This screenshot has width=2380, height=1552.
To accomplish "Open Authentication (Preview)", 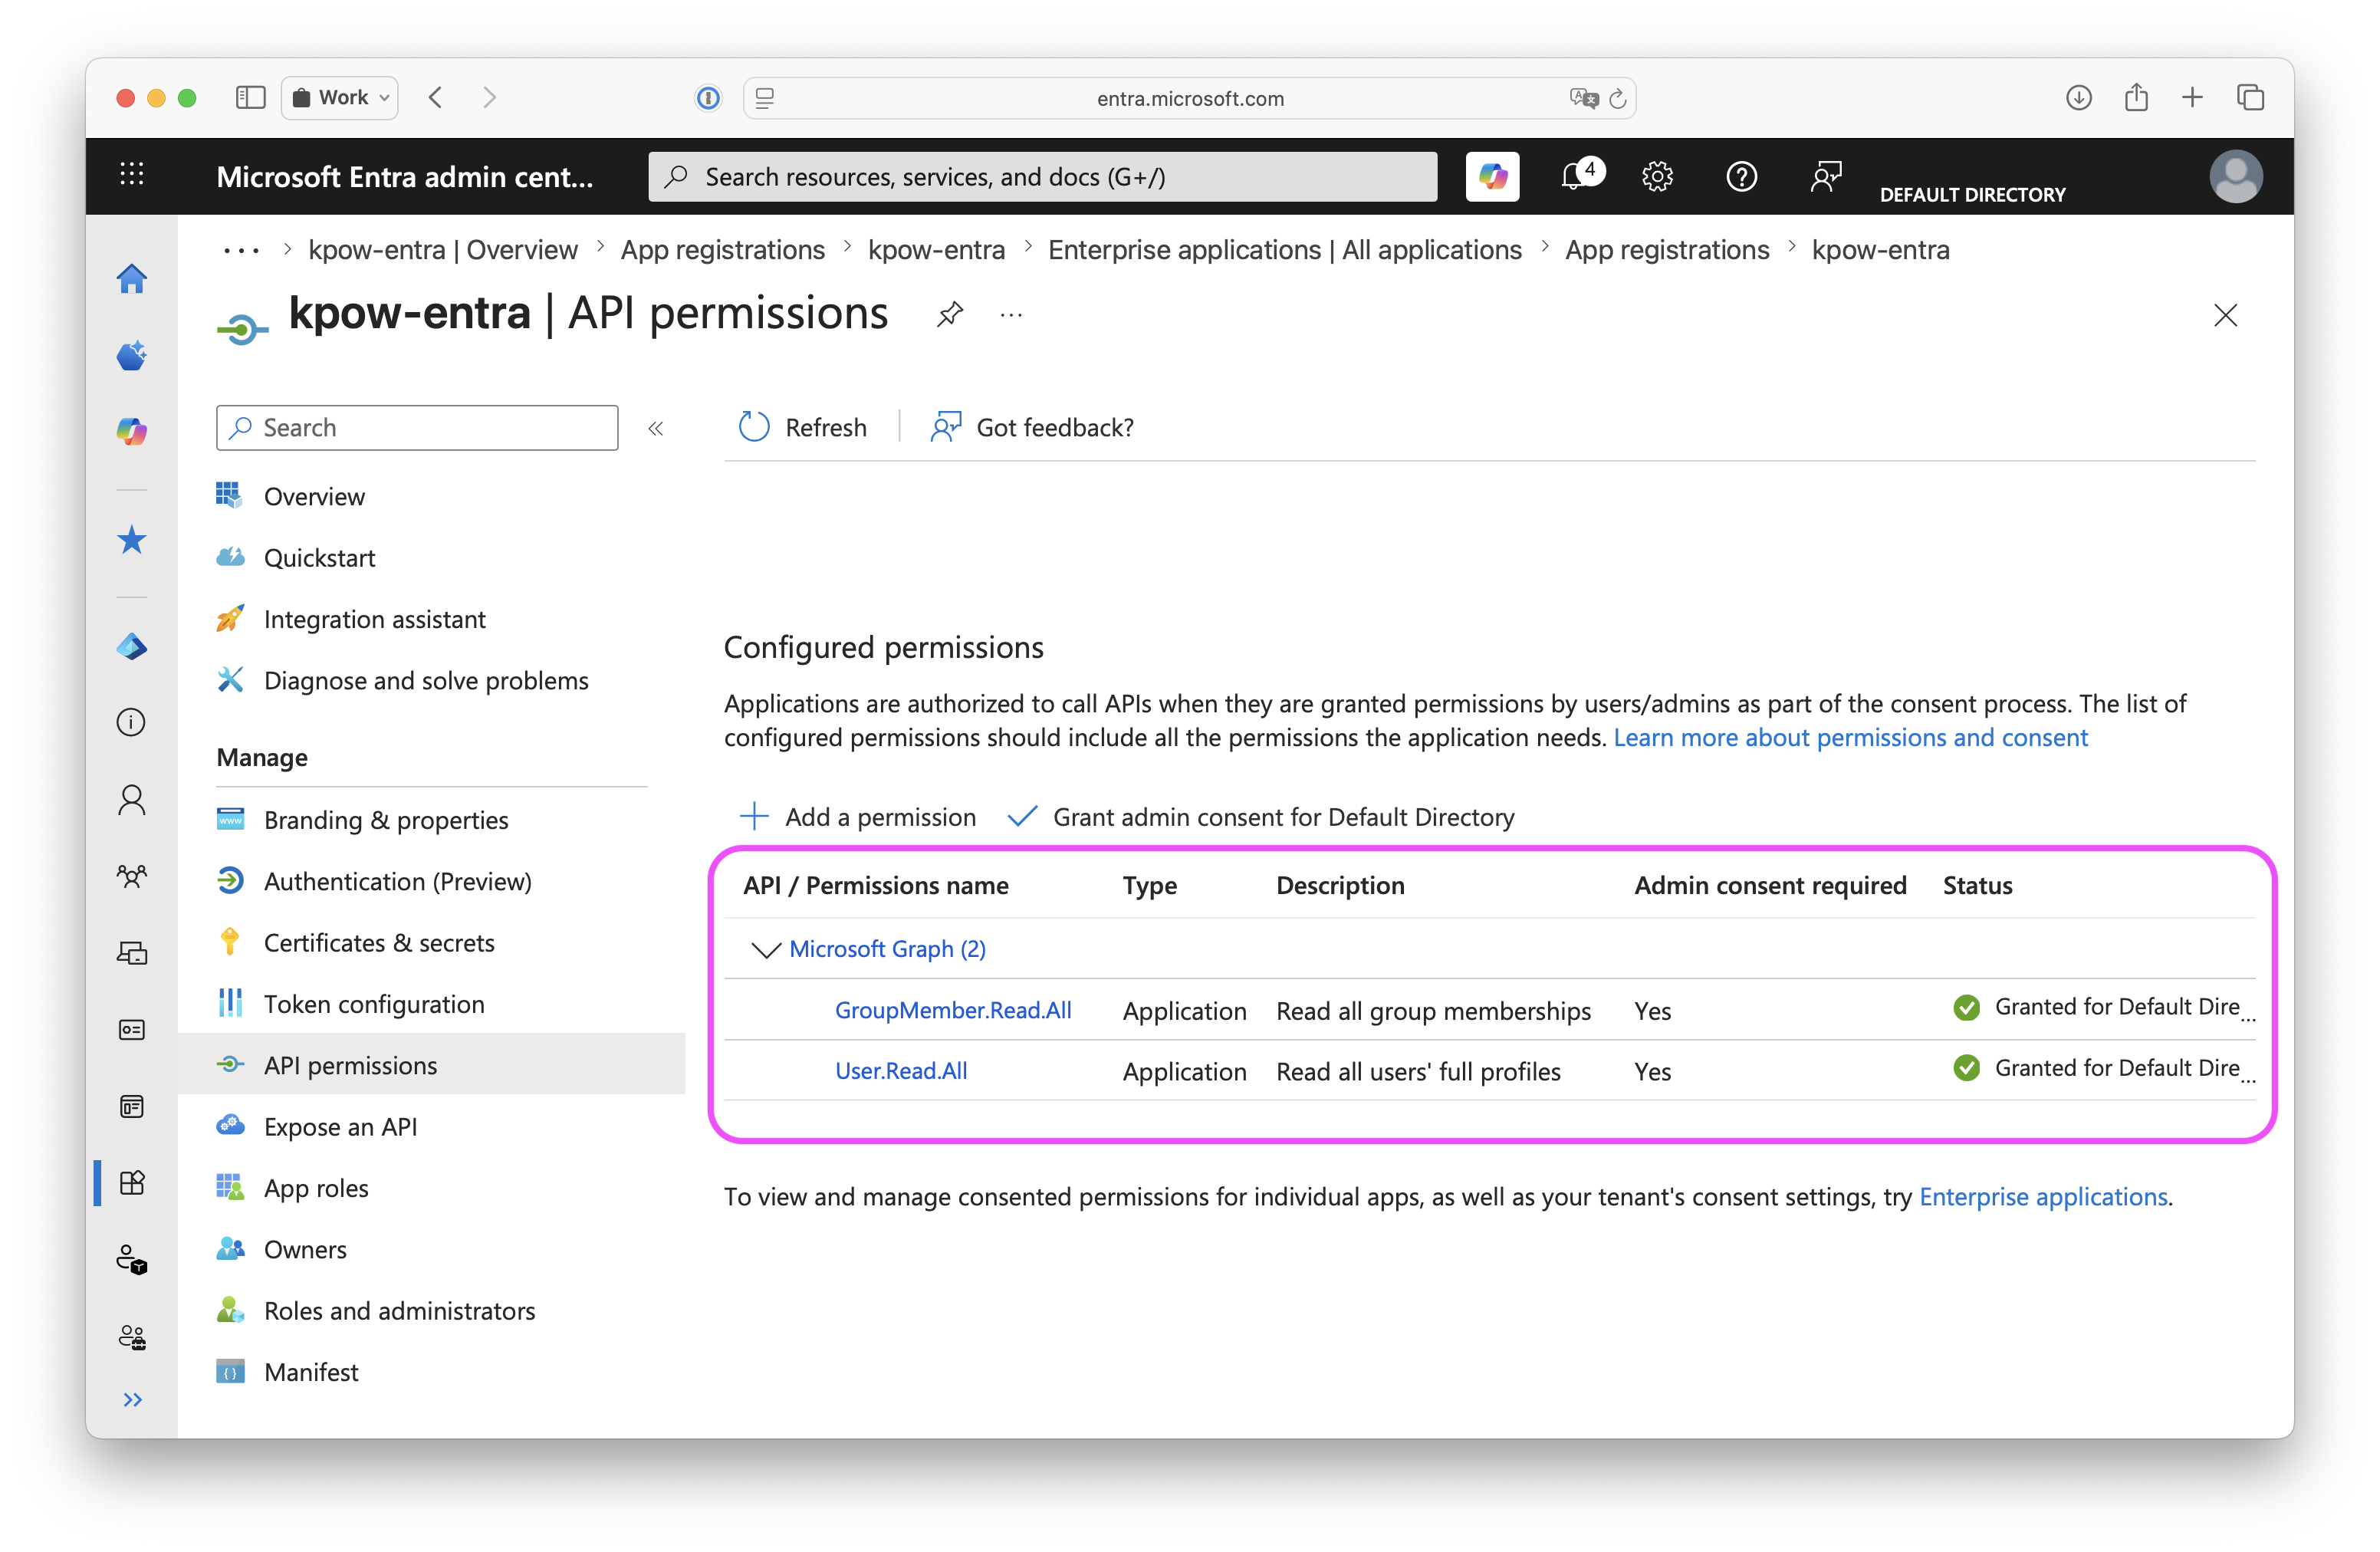I will coord(397,881).
